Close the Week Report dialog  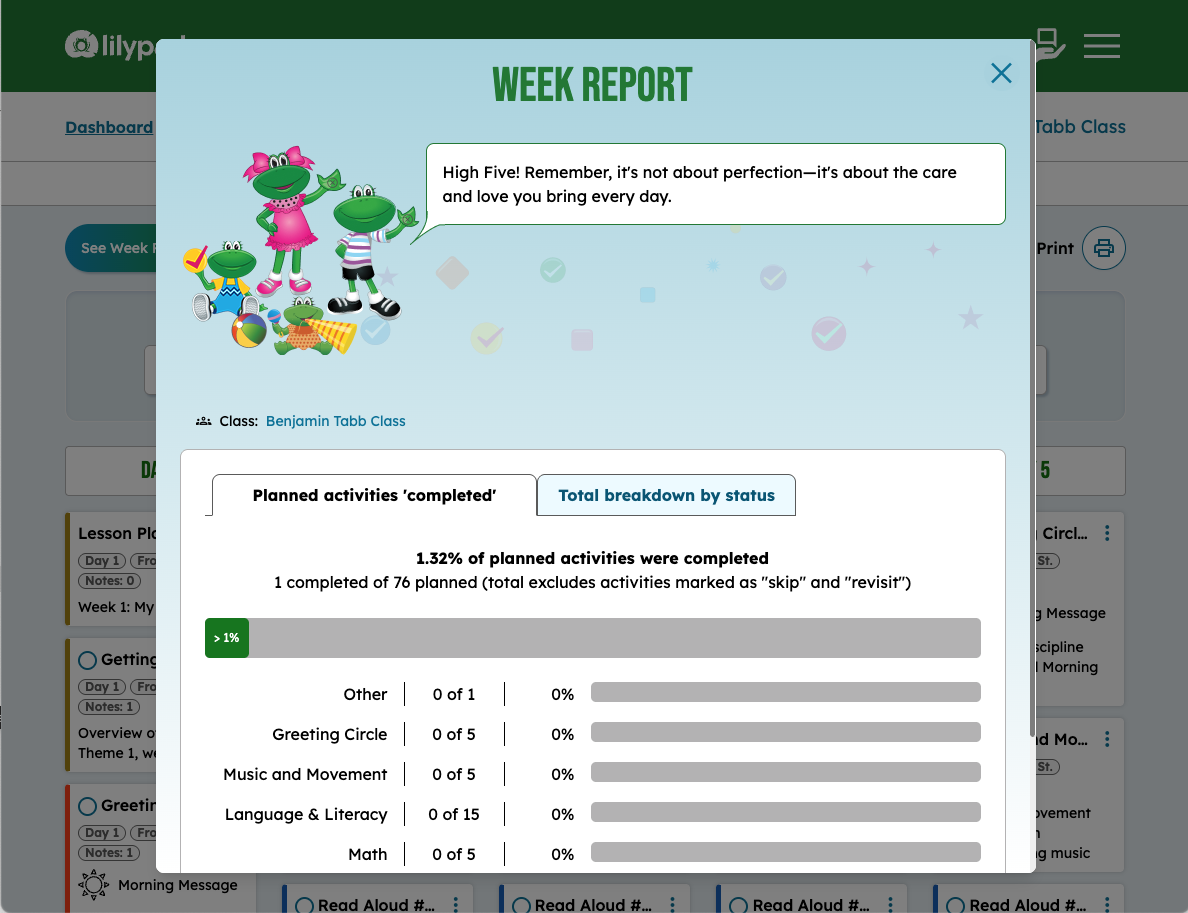tap(1001, 73)
